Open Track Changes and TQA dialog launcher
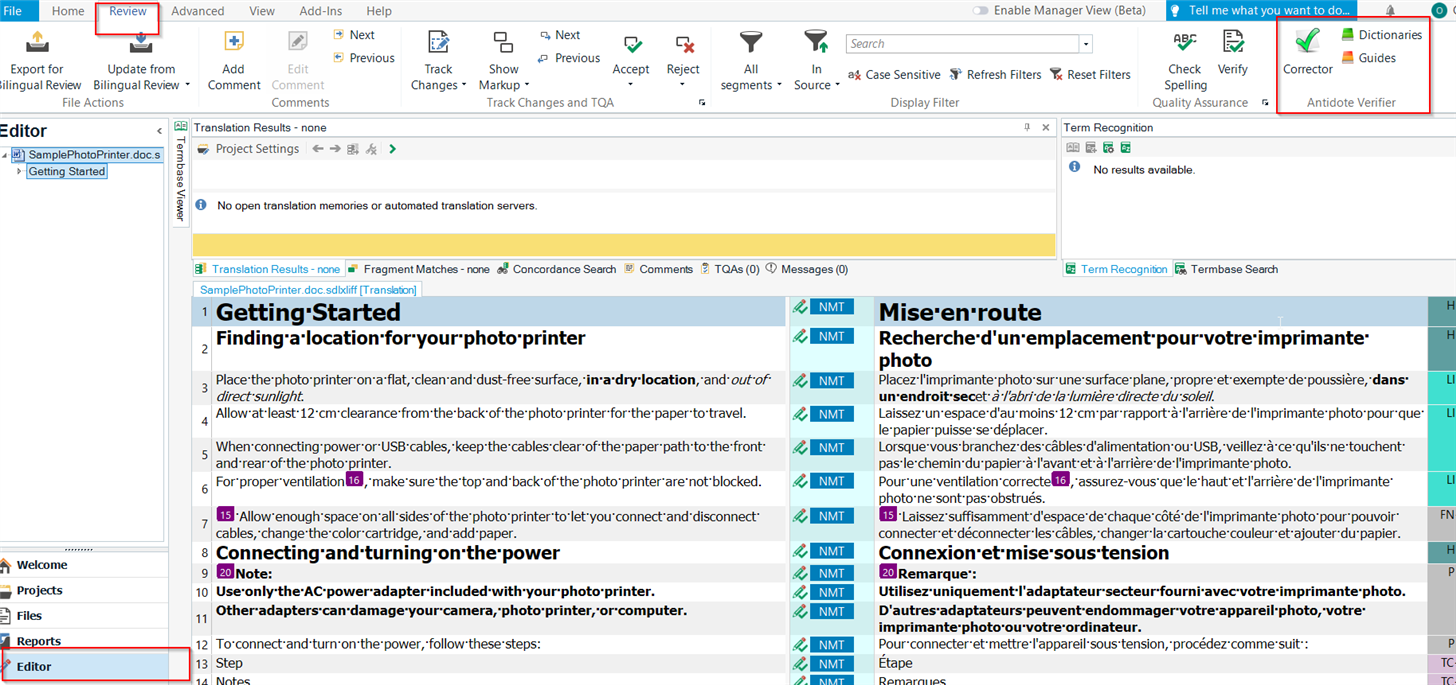This screenshot has width=1456, height=685. [701, 103]
